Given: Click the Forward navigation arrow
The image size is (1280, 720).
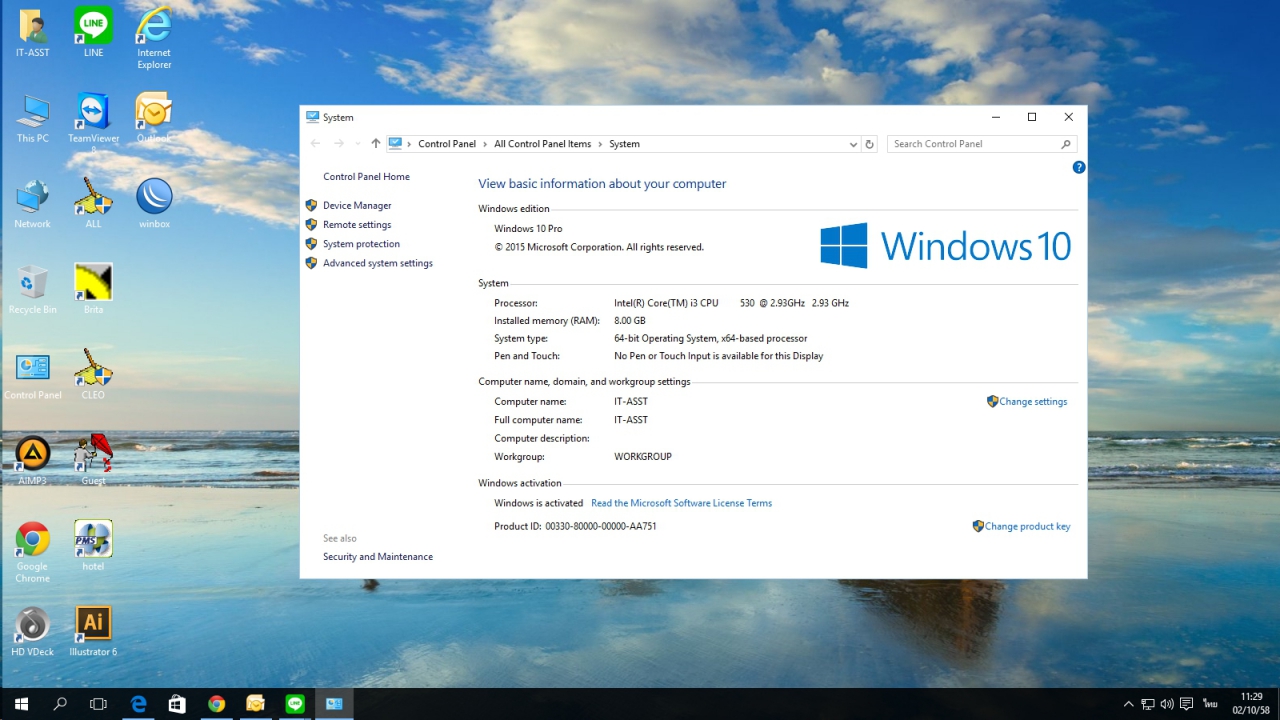Looking at the screenshot, I should [339, 144].
